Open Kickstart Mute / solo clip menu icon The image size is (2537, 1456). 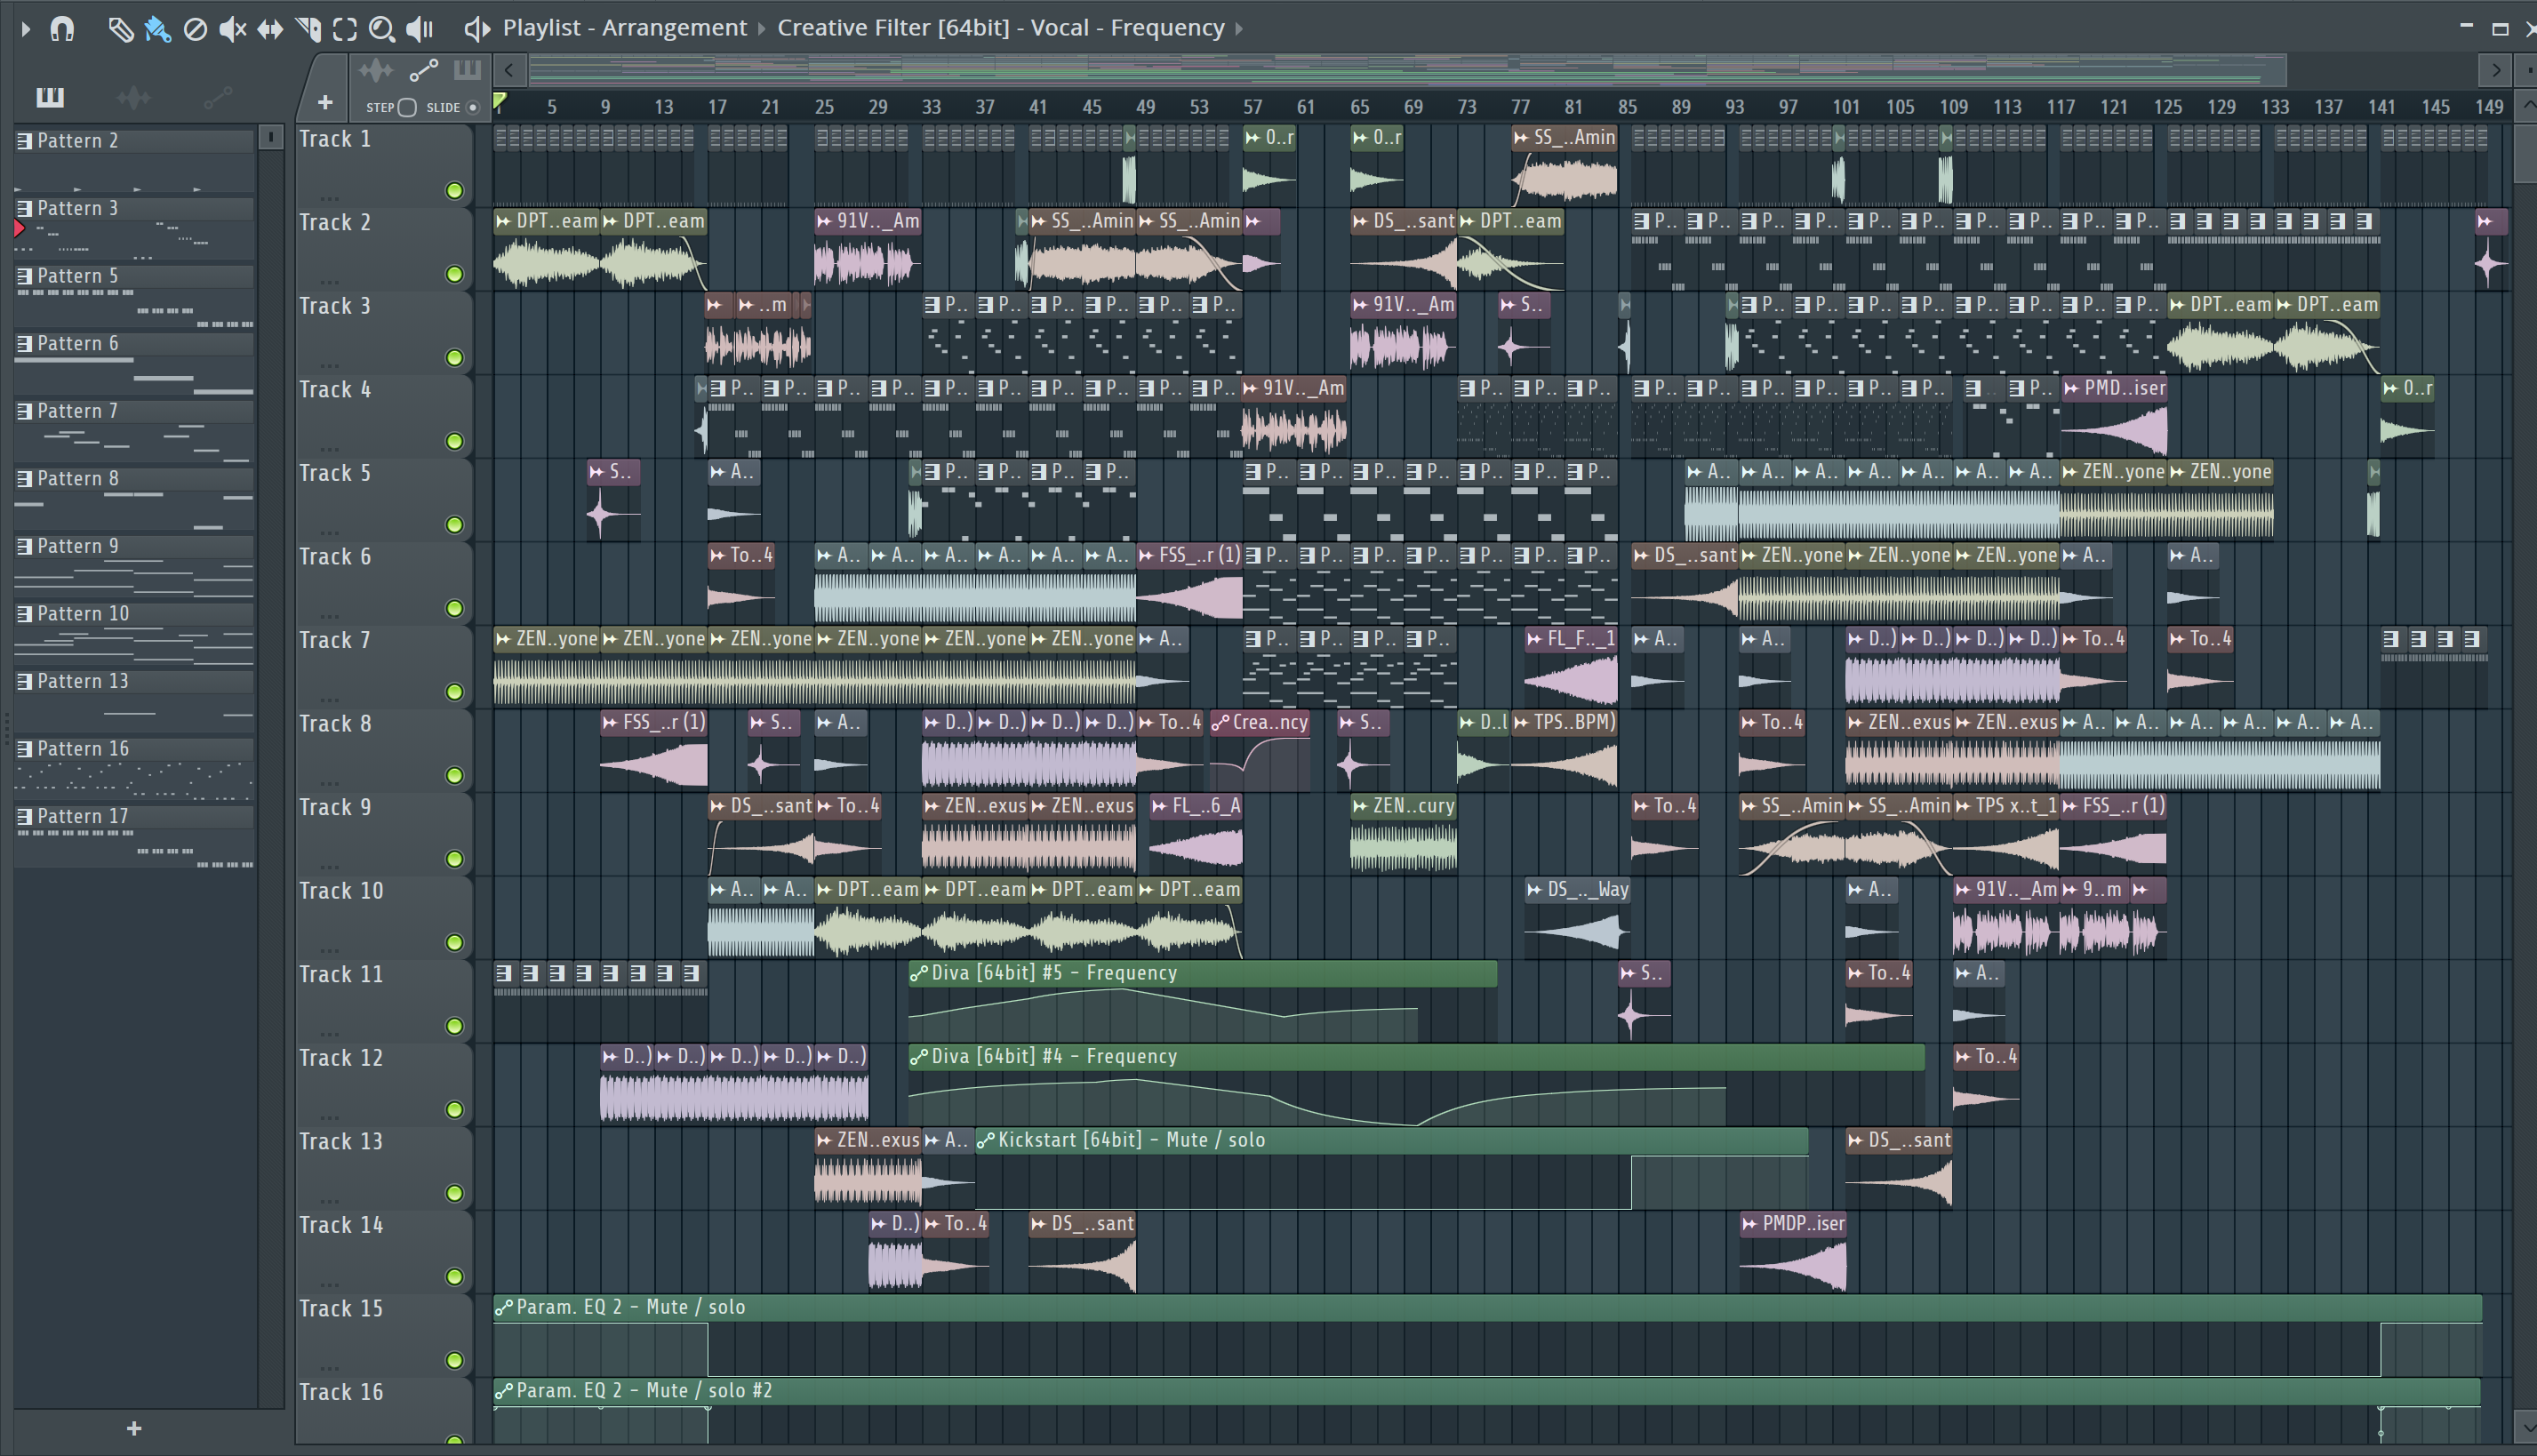click(986, 1140)
